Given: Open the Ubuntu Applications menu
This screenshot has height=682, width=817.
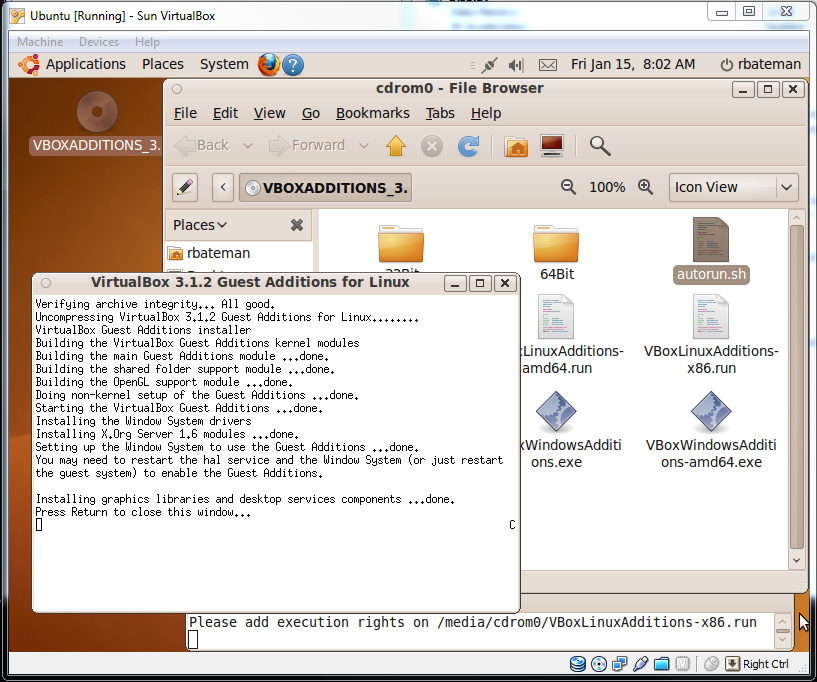Looking at the screenshot, I should point(72,65).
